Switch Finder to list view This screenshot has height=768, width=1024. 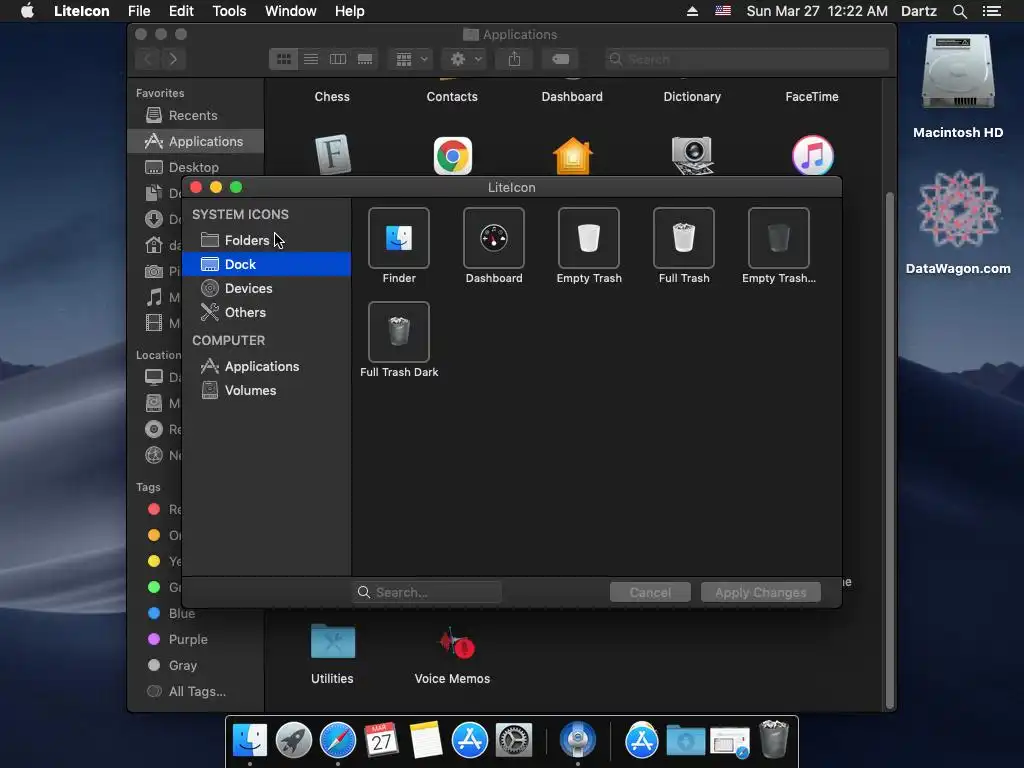(x=311, y=59)
